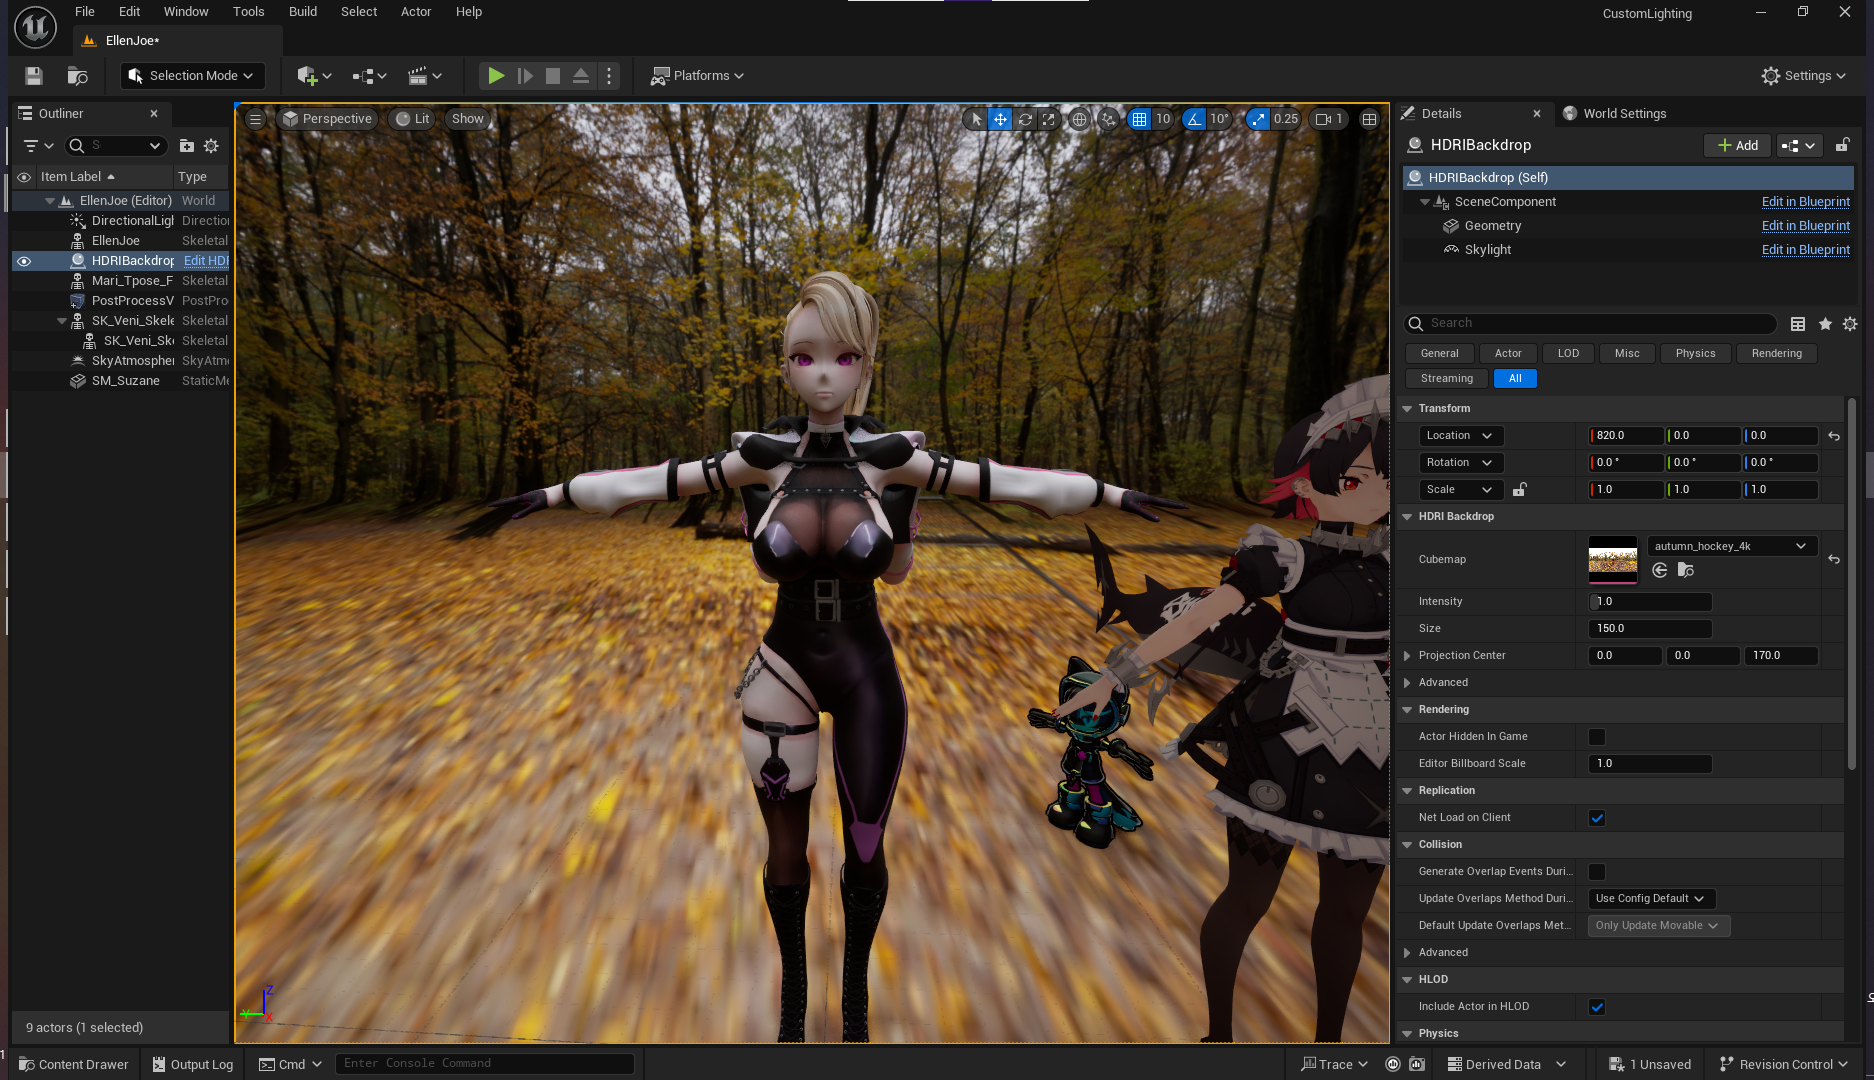Uncheck Net Load on Client checkbox
Viewport: 1874px width, 1080px height.
coord(1597,818)
